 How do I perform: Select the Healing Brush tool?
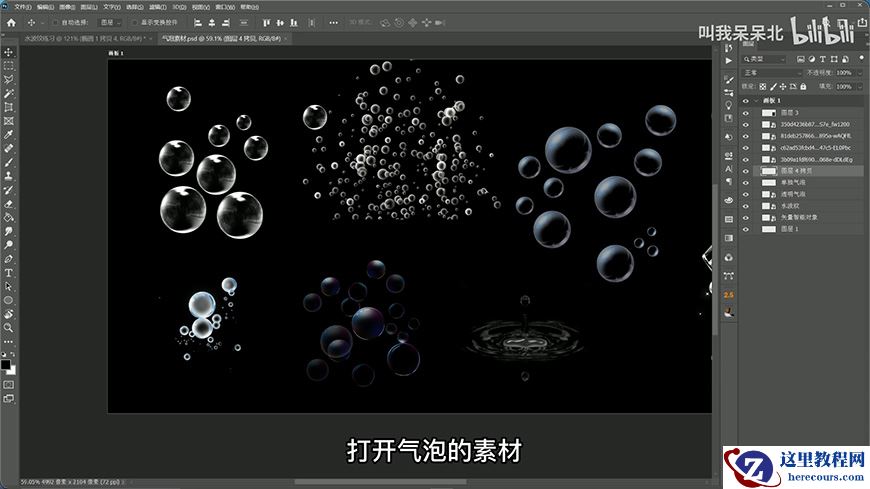point(8,149)
